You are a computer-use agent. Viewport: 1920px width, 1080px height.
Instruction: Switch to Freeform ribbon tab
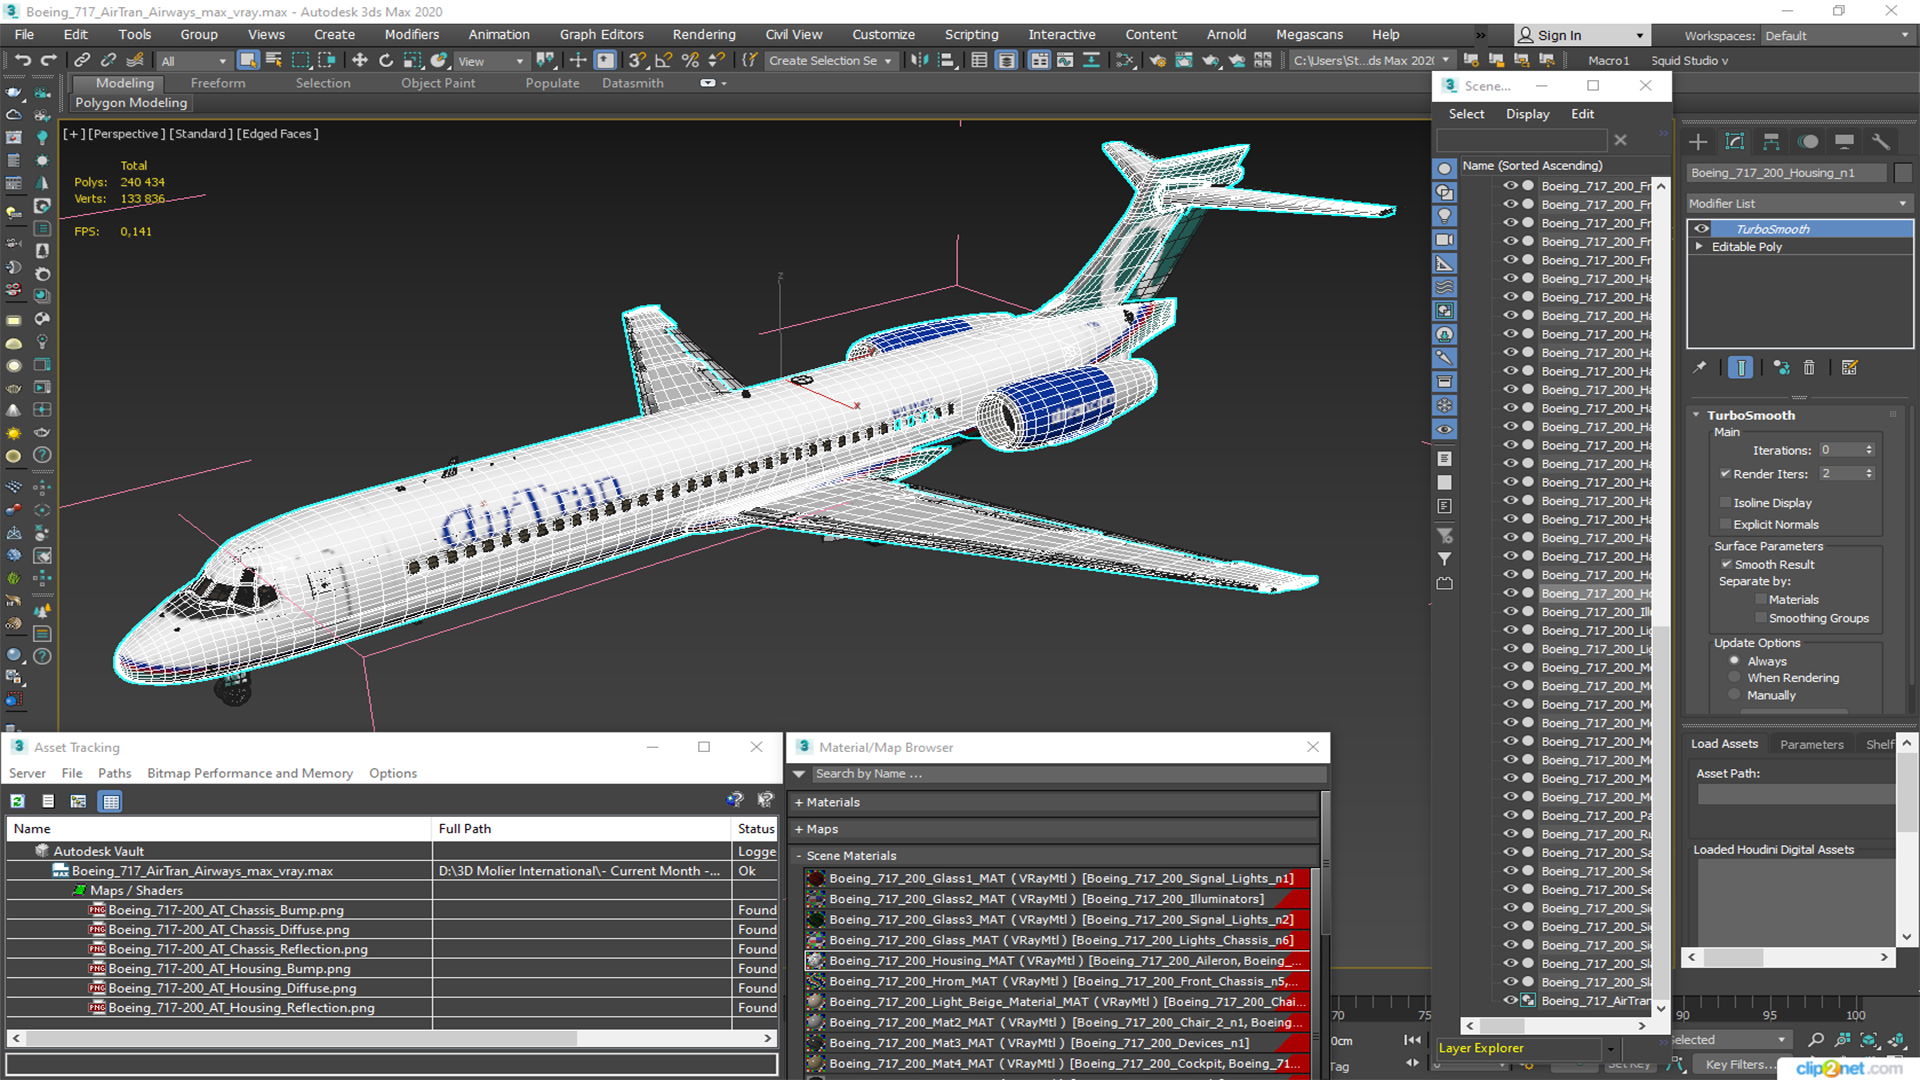pos(218,83)
